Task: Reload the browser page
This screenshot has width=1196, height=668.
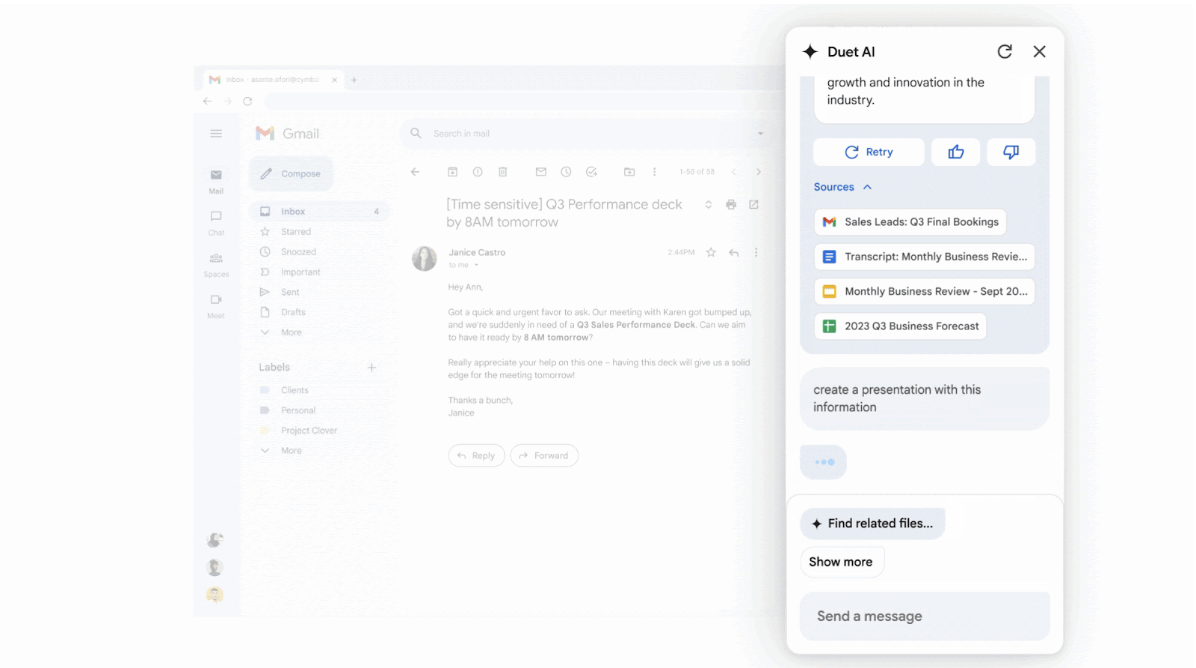Action: 247,101
